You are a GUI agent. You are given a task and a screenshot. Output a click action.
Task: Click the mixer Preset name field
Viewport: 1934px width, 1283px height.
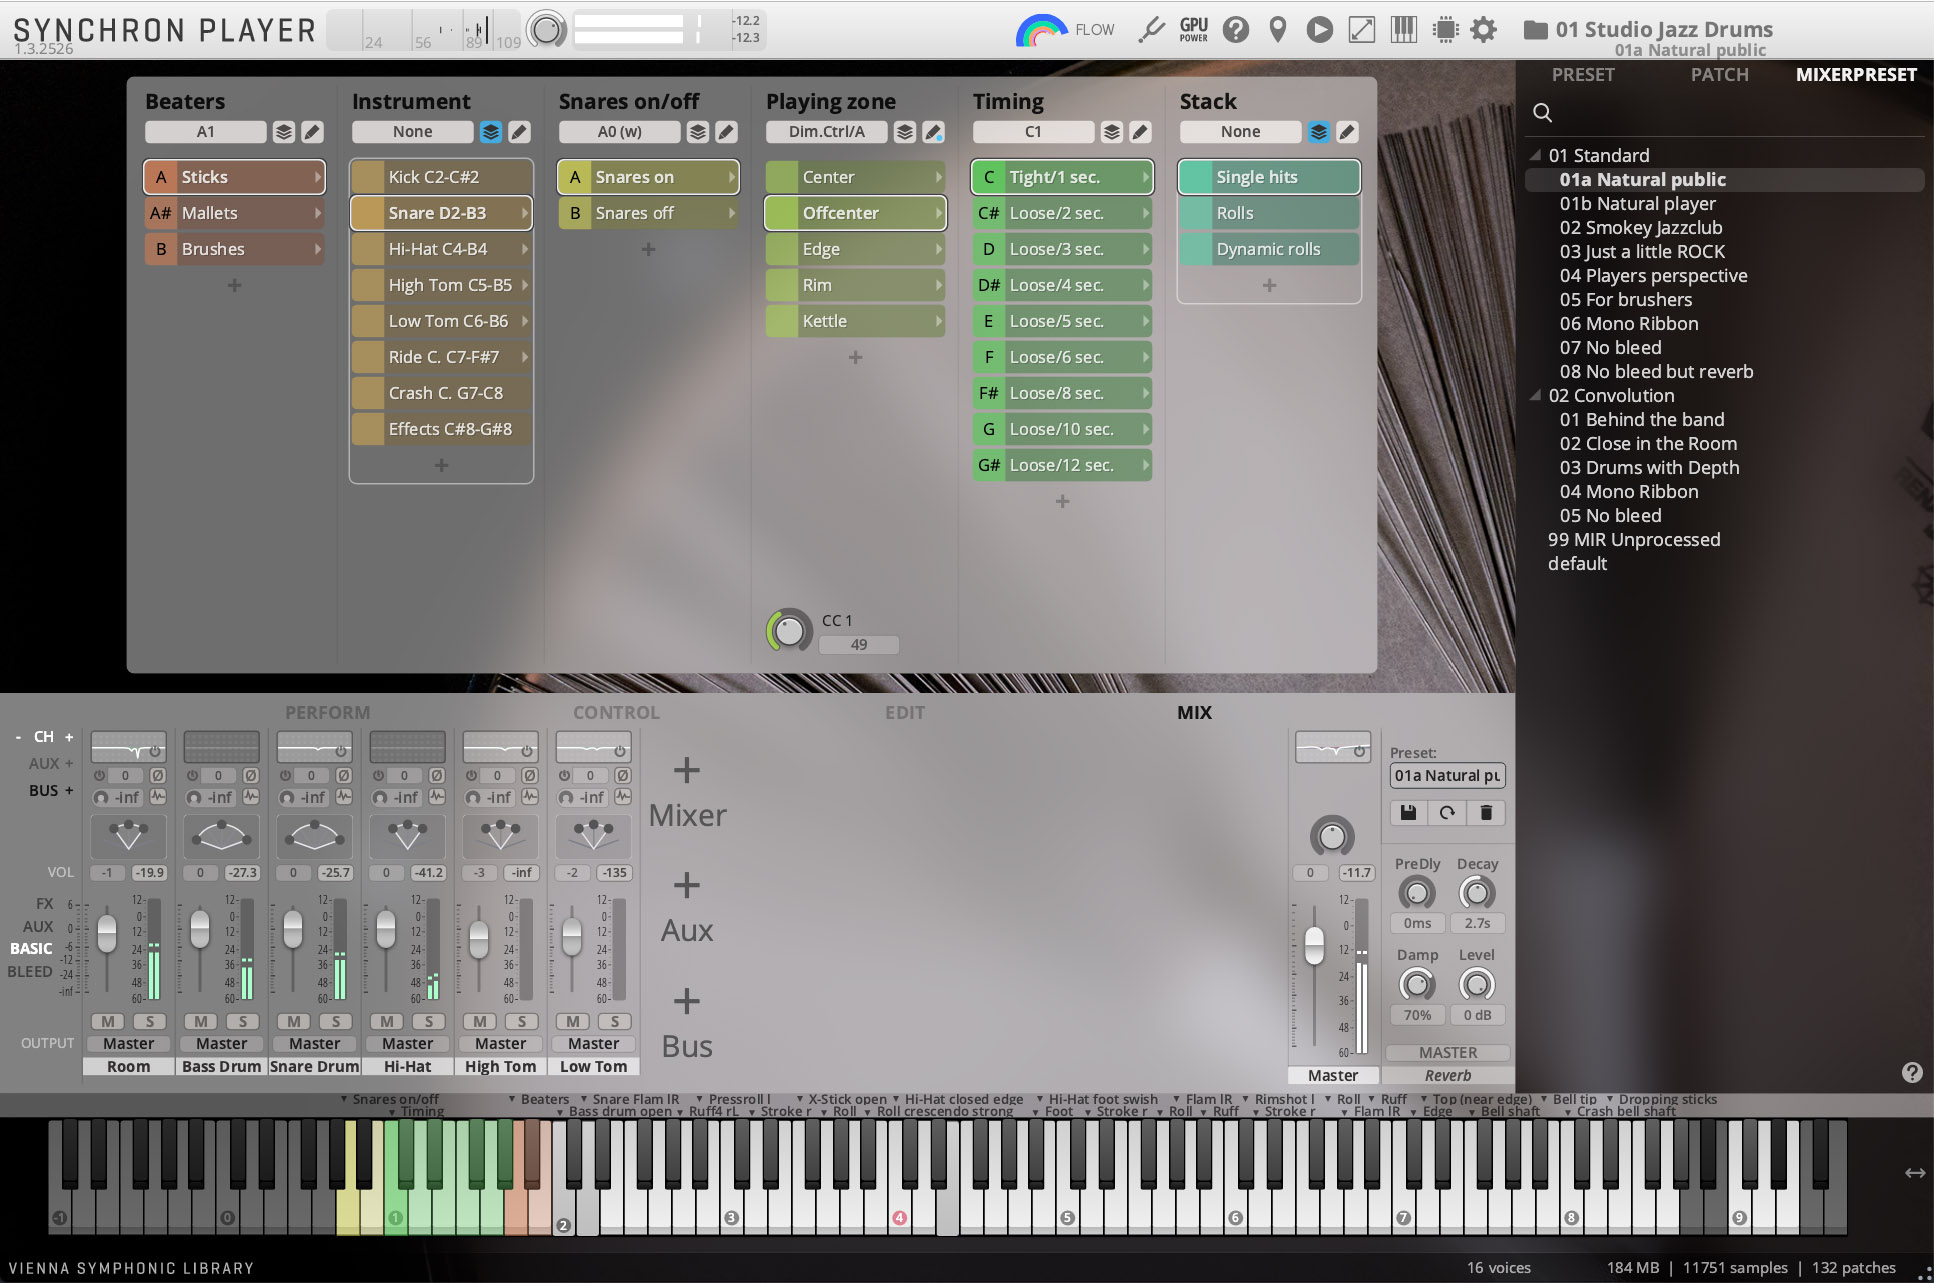[1447, 776]
